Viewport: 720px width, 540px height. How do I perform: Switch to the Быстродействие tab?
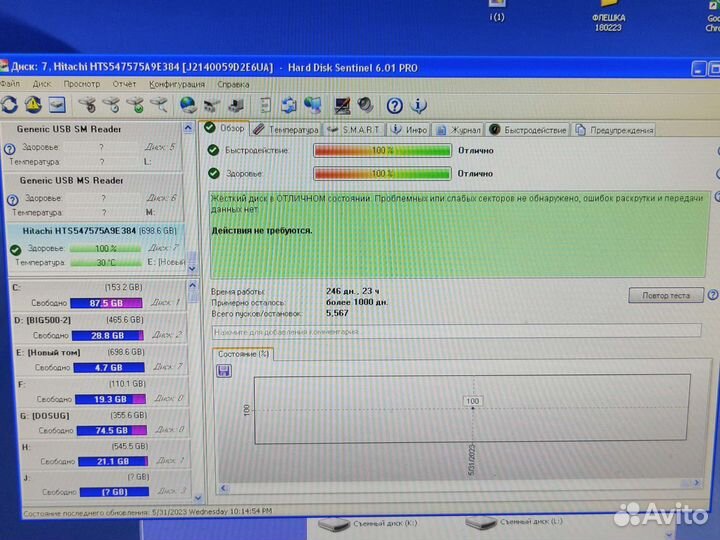click(x=528, y=130)
